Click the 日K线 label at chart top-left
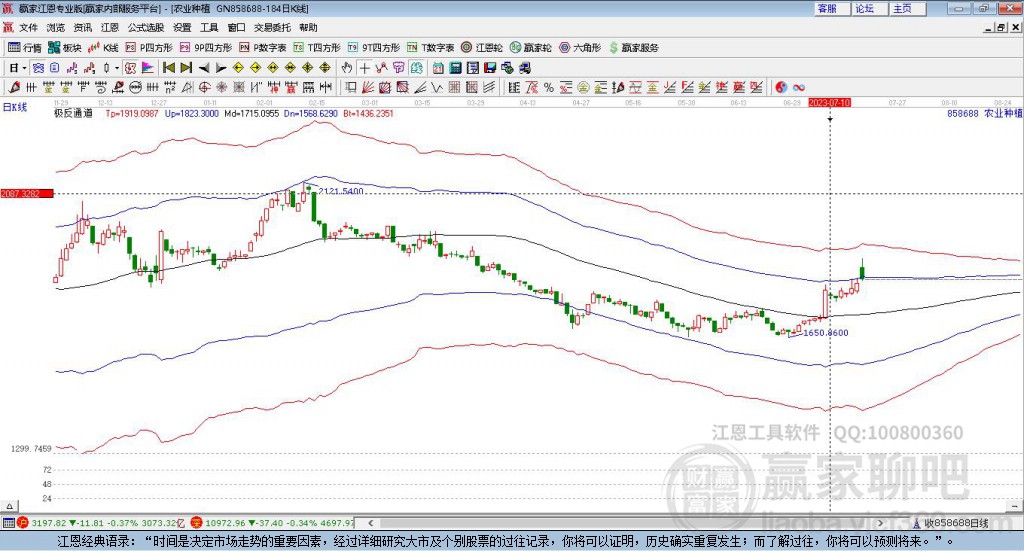Image resolution: width=1024 pixels, height=551 pixels. point(14,106)
